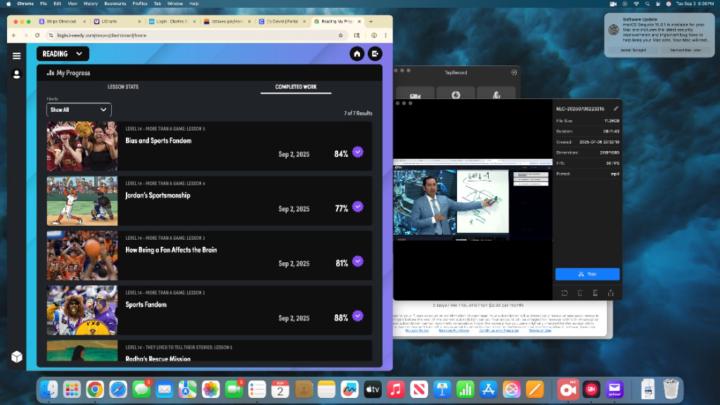Viewport: 720px width, 405px height.
Task: Expand Jordan's Sportsmanship lesson details
Action: coord(358,207)
